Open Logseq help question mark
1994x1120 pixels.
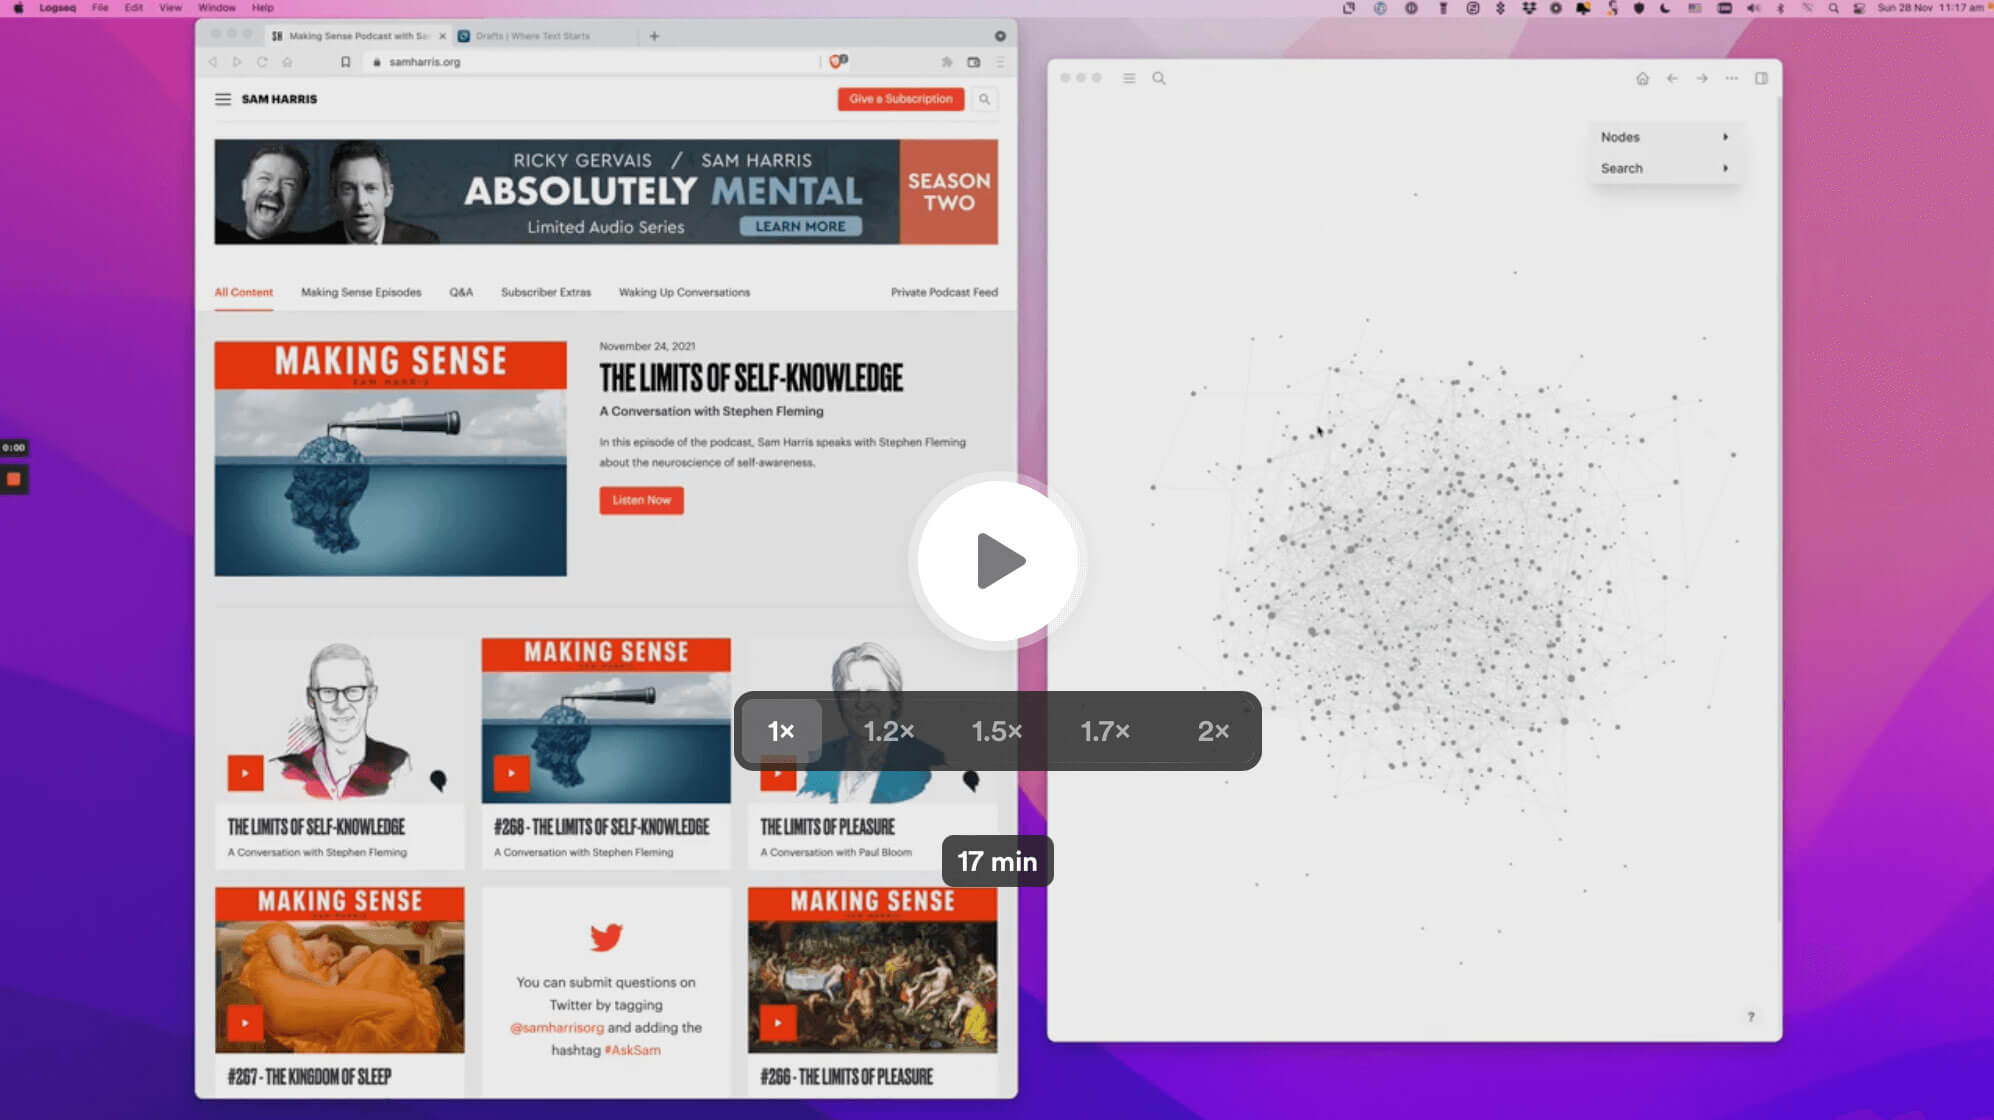pyautogui.click(x=1750, y=1017)
